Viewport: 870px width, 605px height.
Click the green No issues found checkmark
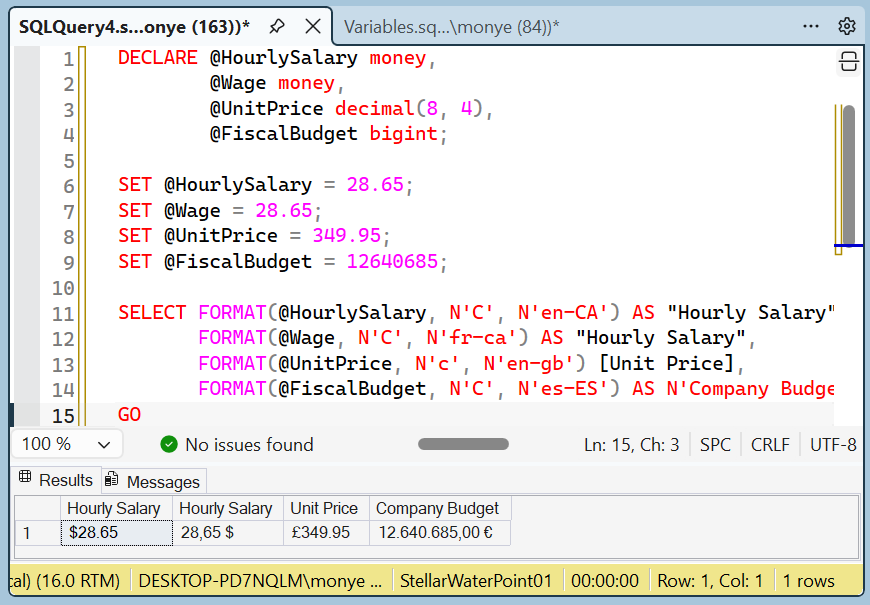coord(169,444)
